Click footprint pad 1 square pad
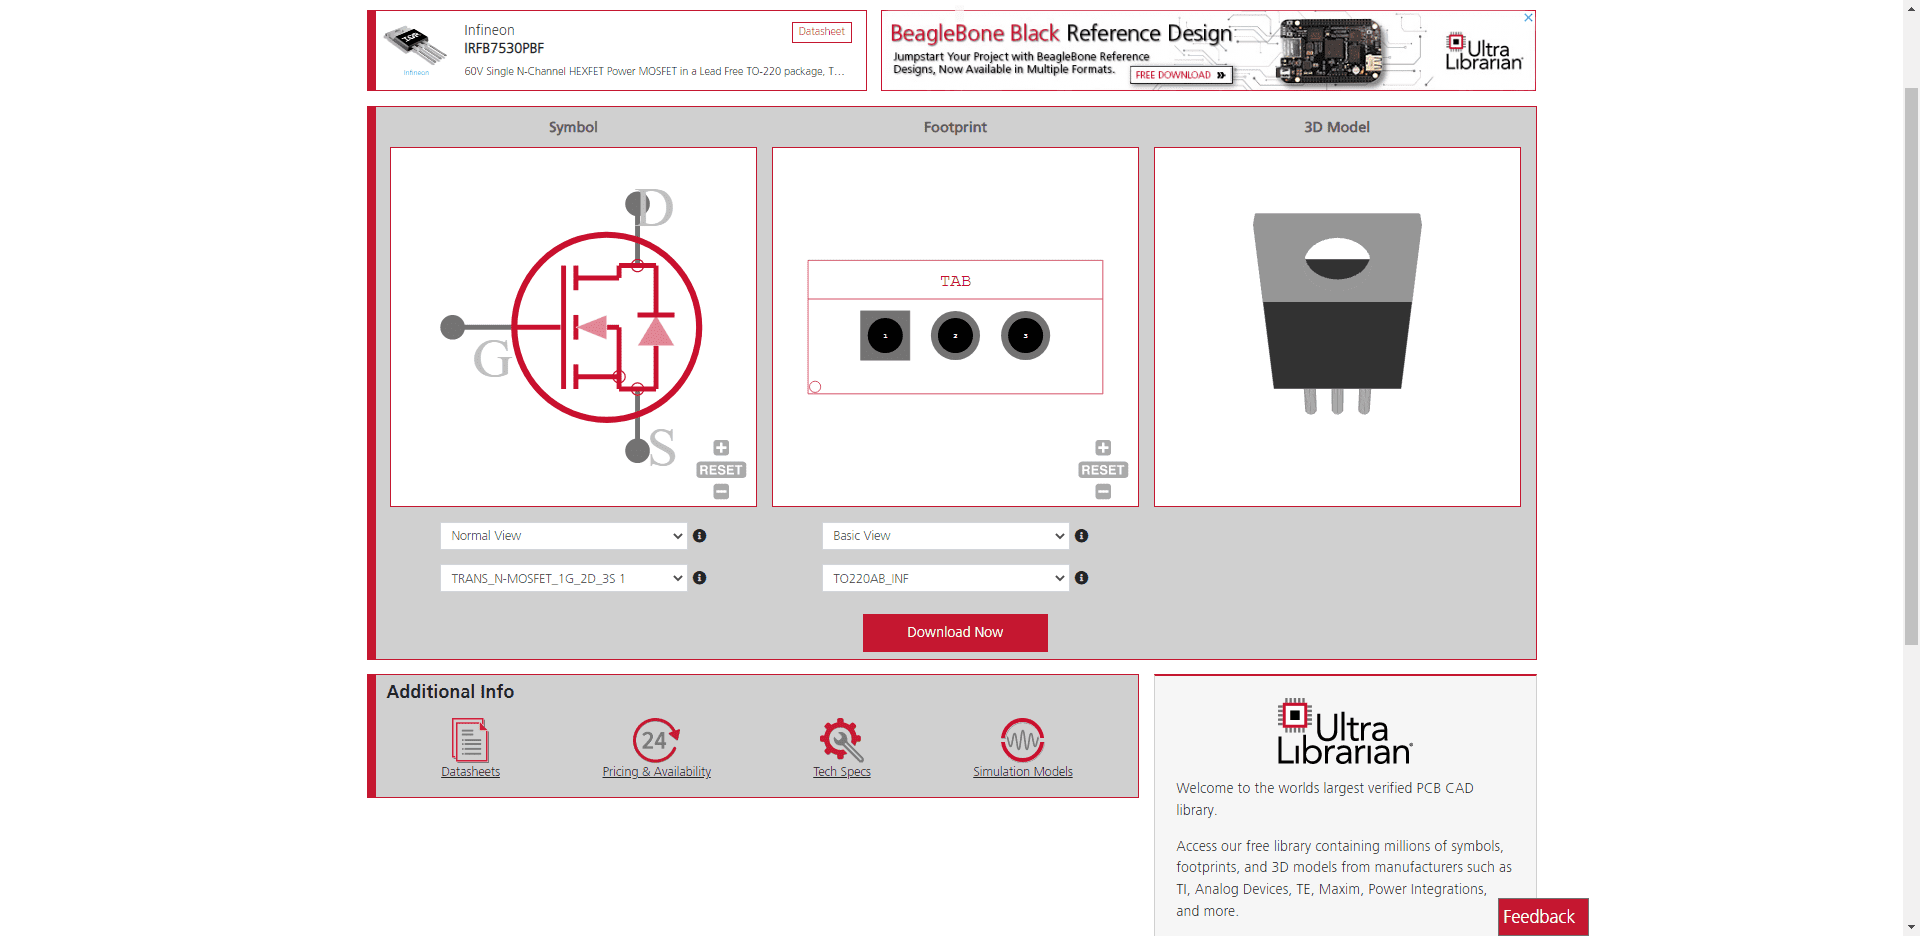 pos(885,336)
